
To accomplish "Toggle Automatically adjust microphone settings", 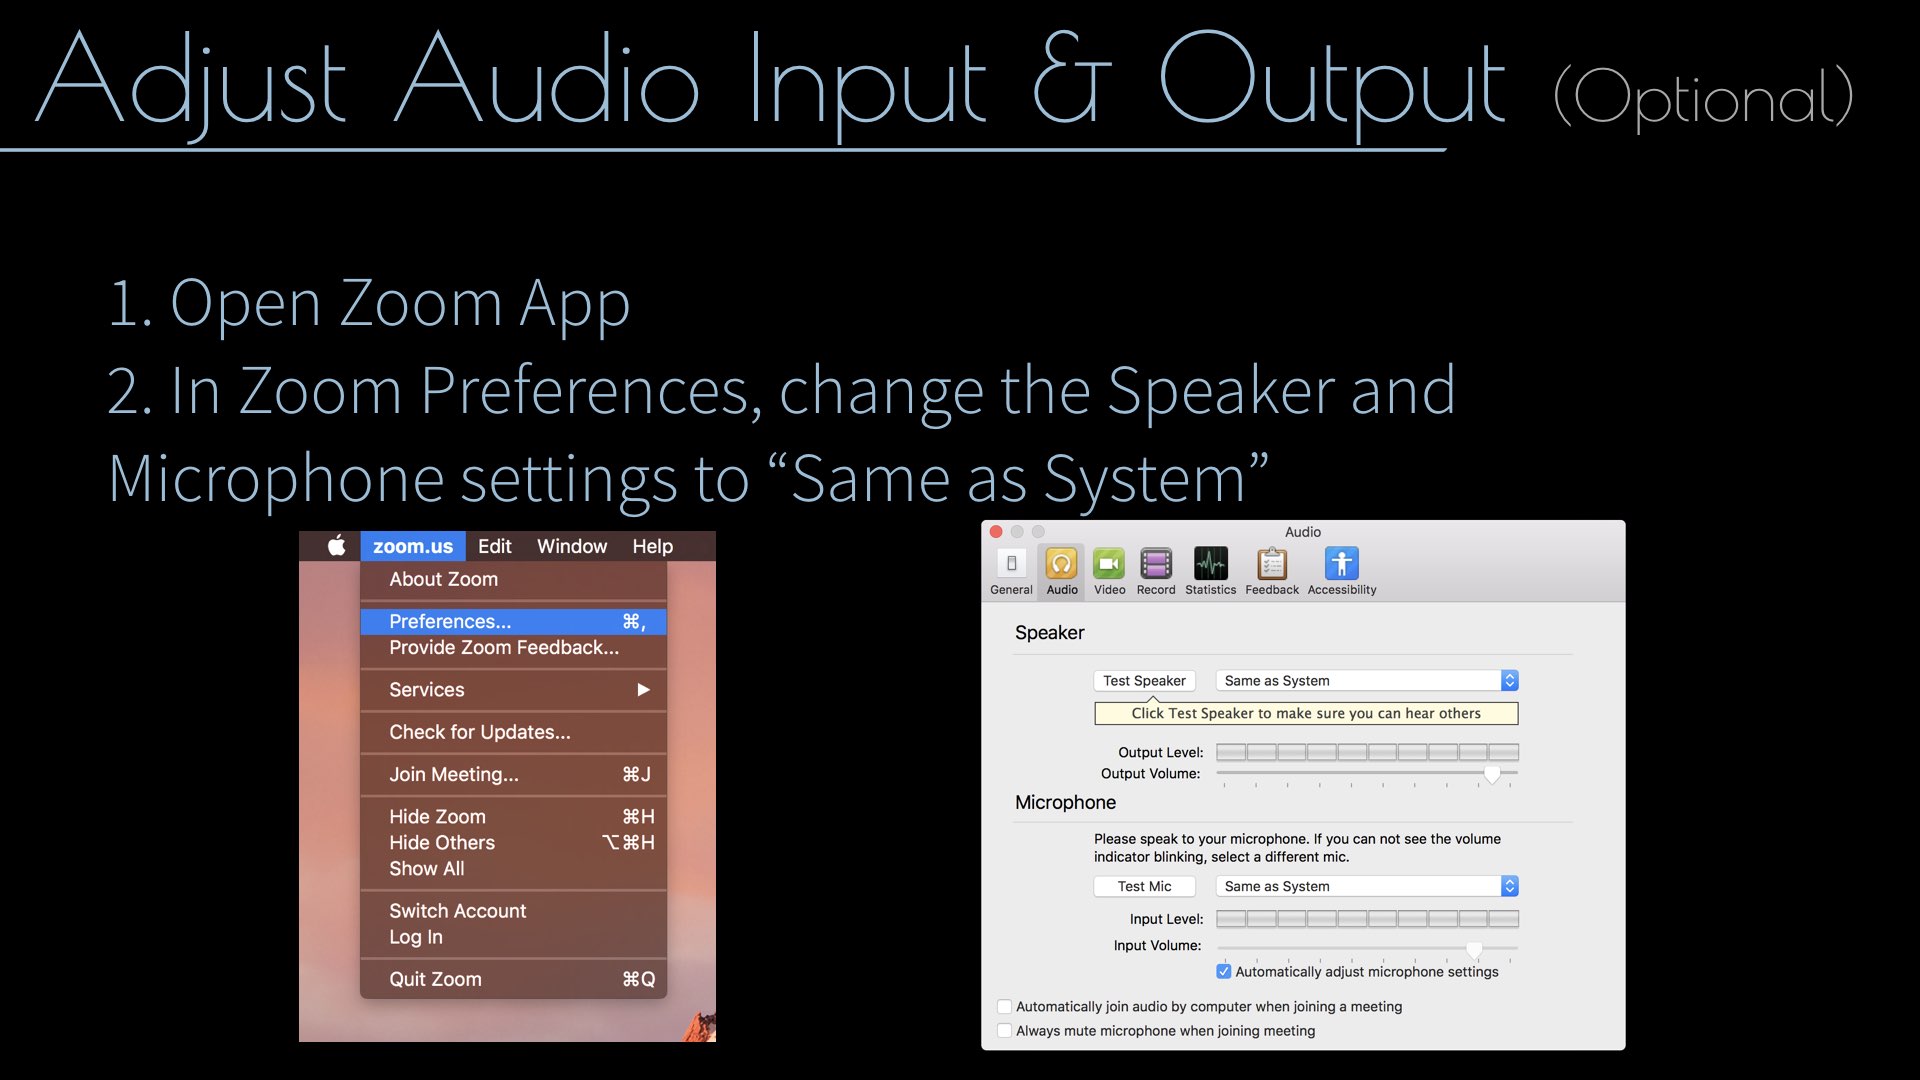I will tap(1224, 972).
